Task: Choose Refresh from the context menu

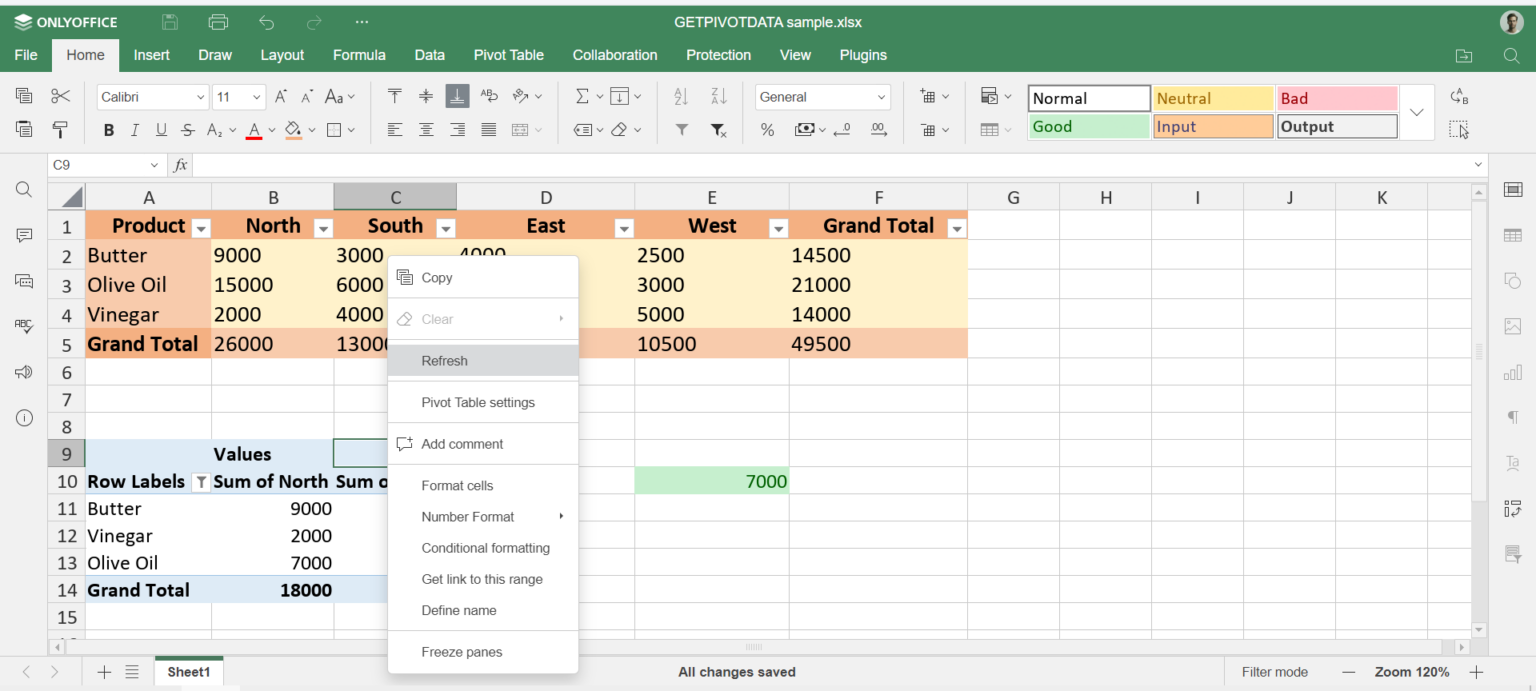Action: 444,360
